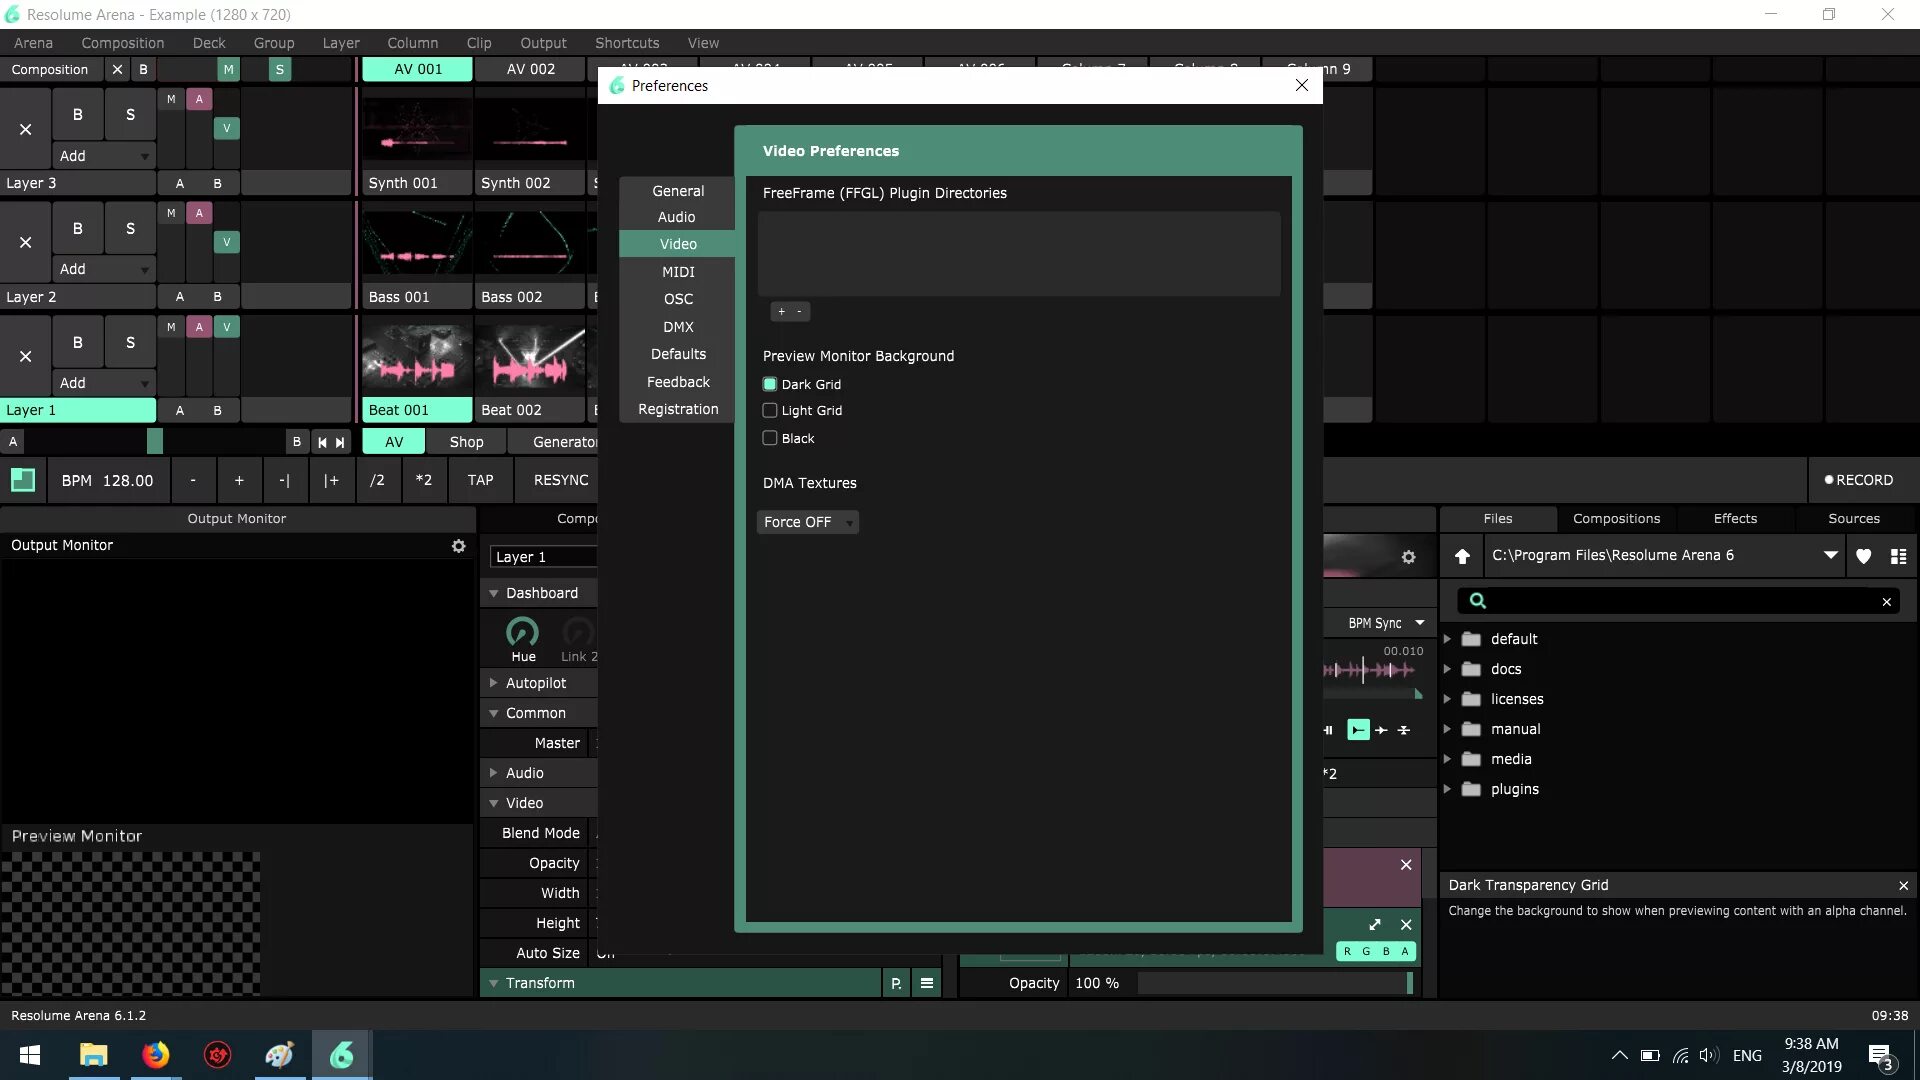The height and width of the screenshot is (1080, 1920).
Task: Open the General preferences tab
Action: (x=678, y=191)
